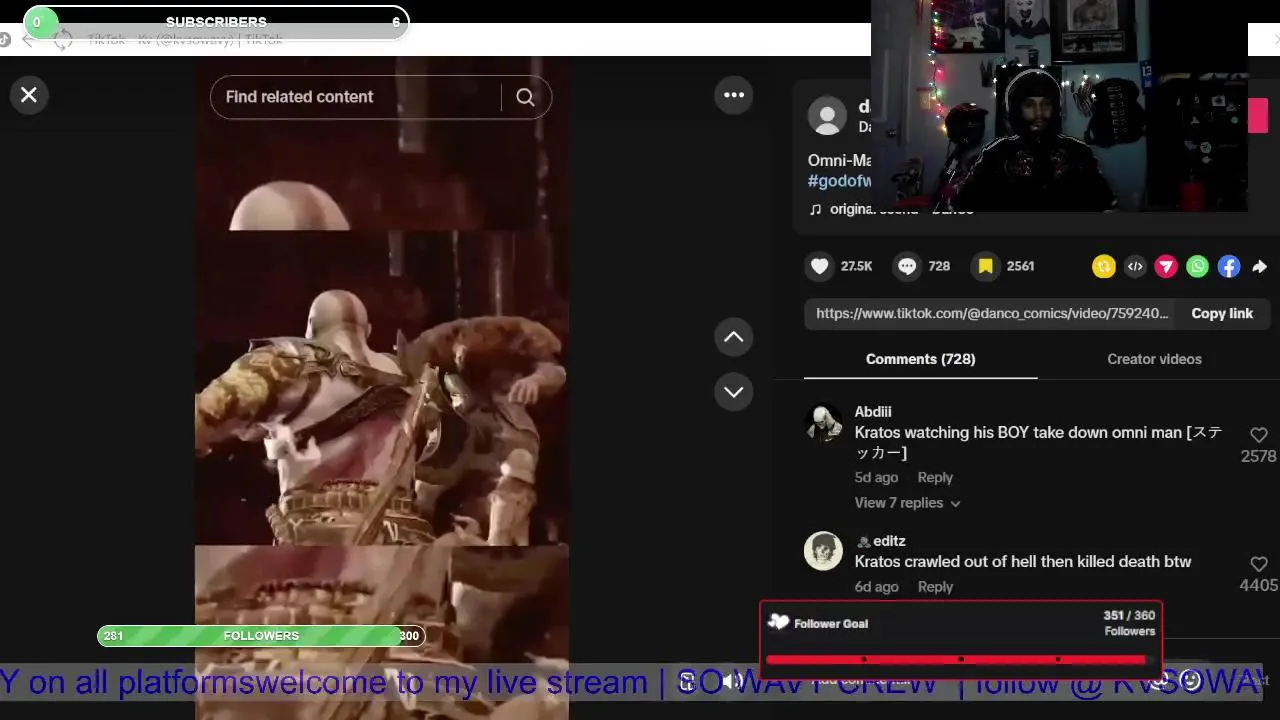1280x720 pixels.
Task: Open more share options arrow
Action: (1260, 266)
